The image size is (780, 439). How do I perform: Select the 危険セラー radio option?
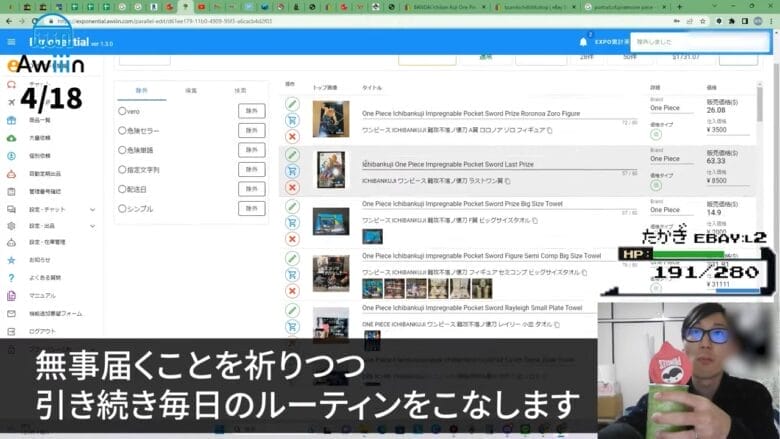pos(122,130)
